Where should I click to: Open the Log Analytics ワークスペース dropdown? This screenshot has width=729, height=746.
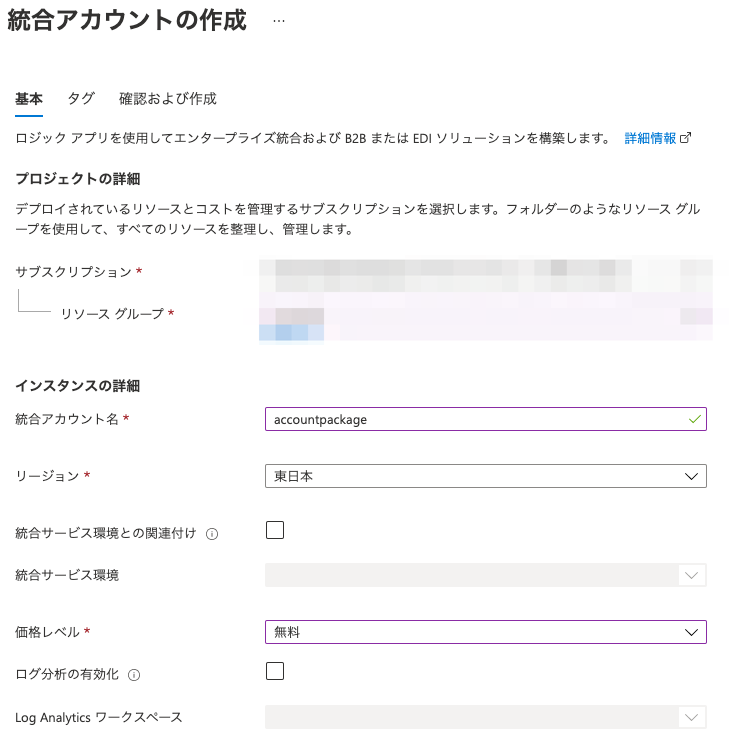coord(485,717)
